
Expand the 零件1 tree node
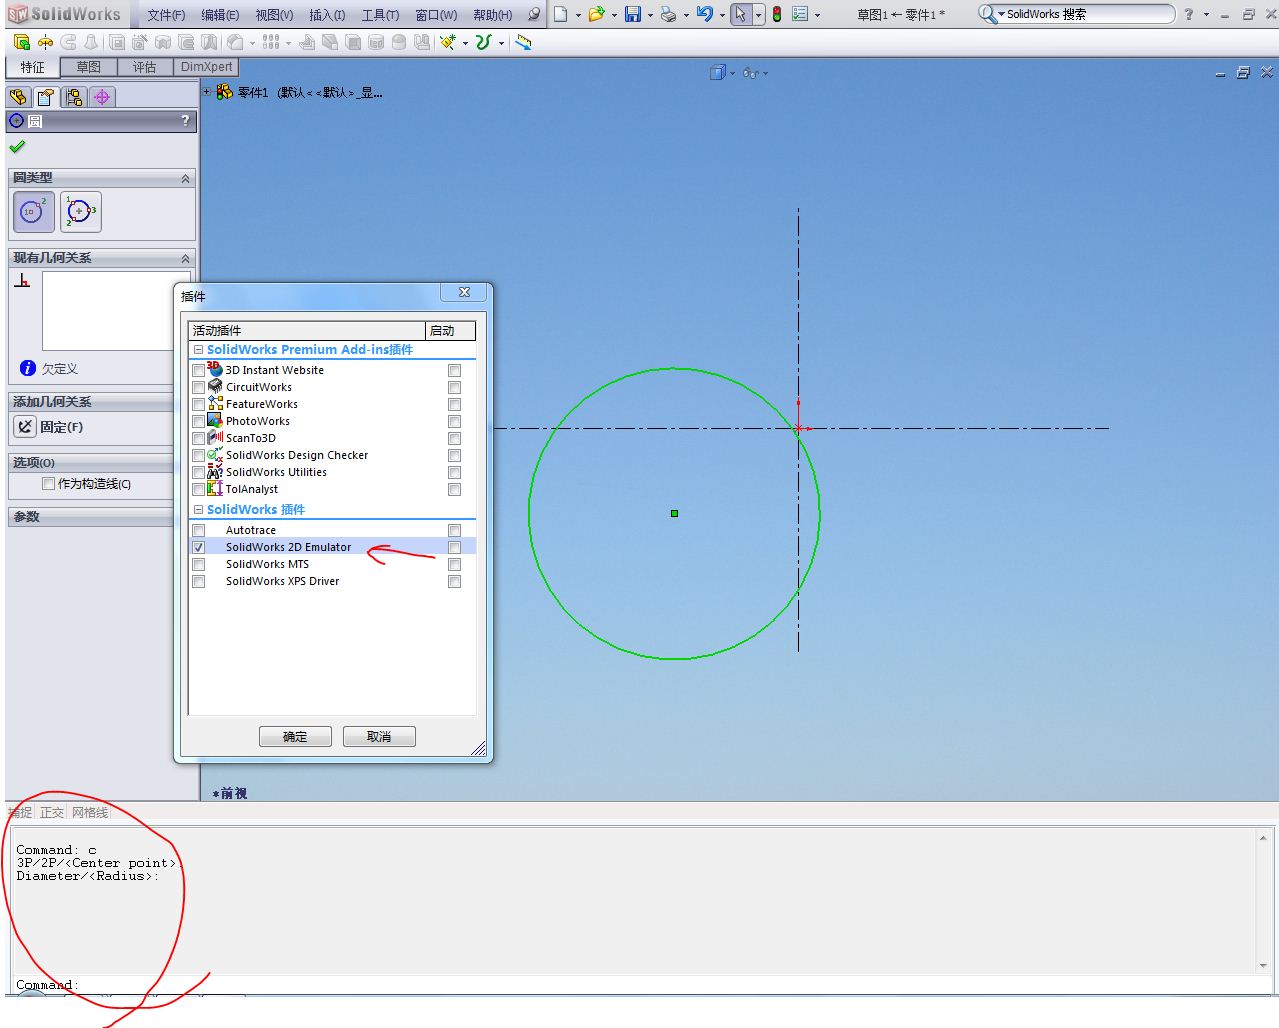207,92
